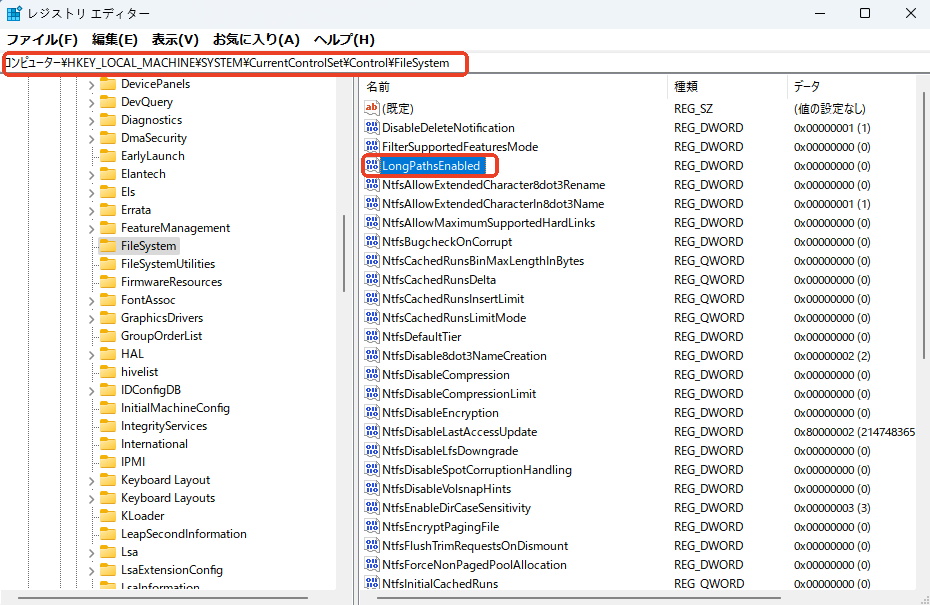Viewport: 930px width, 605px height.
Task: Expand the FeatureManagement key chevron
Action: point(91,228)
